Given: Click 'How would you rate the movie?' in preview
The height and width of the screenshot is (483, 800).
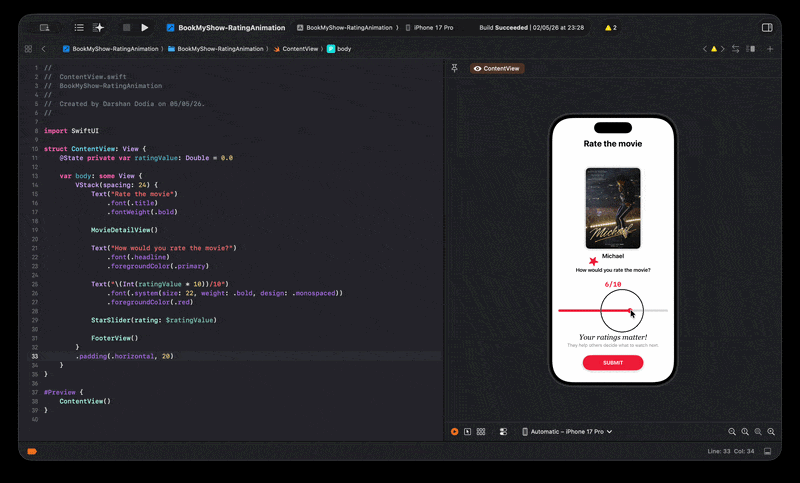Looking at the screenshot, I should point(613,270).
